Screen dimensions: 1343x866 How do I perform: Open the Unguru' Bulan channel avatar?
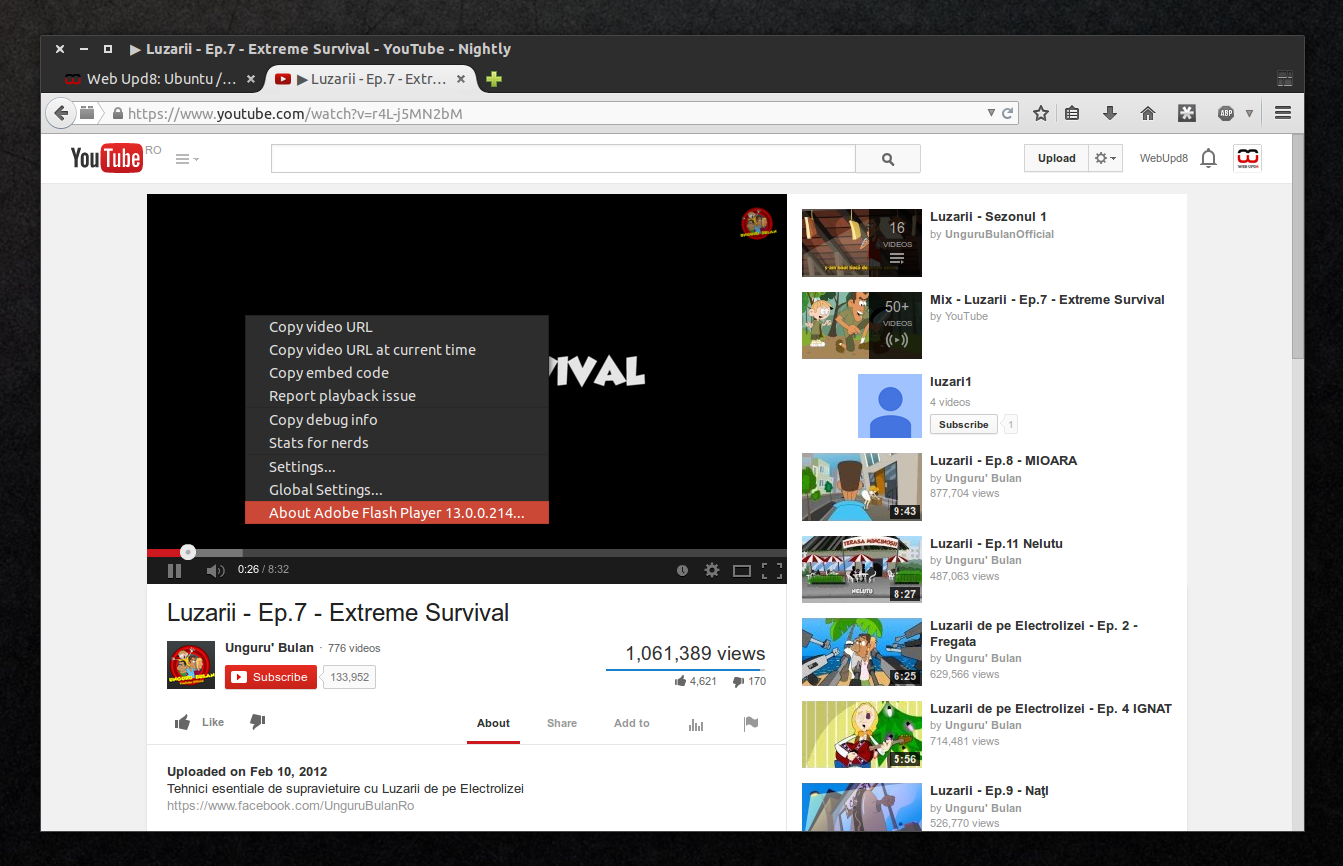point(191,665)
